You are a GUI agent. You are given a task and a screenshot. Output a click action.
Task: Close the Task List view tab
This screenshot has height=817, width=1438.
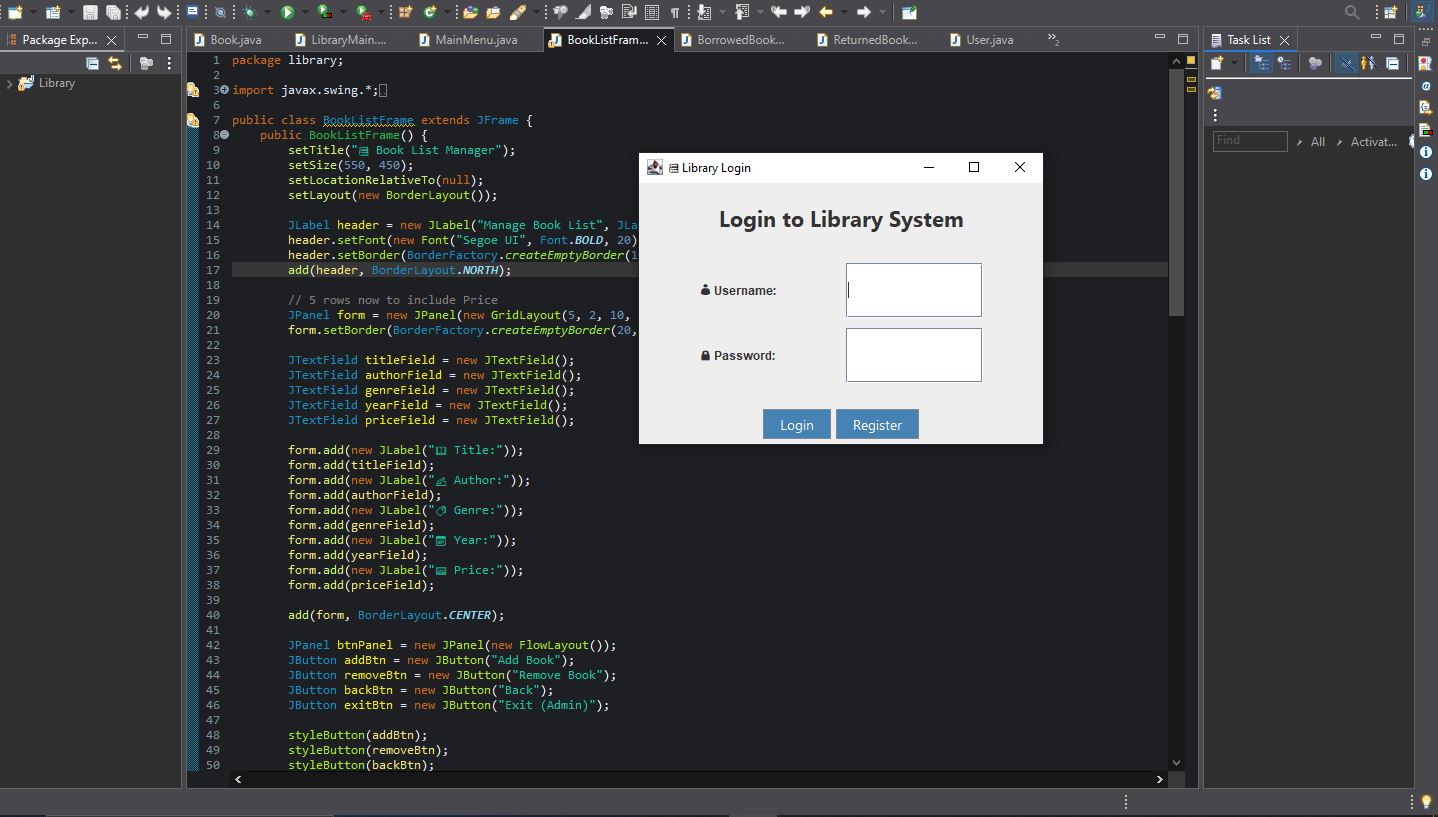click(x=1285, y=40)
